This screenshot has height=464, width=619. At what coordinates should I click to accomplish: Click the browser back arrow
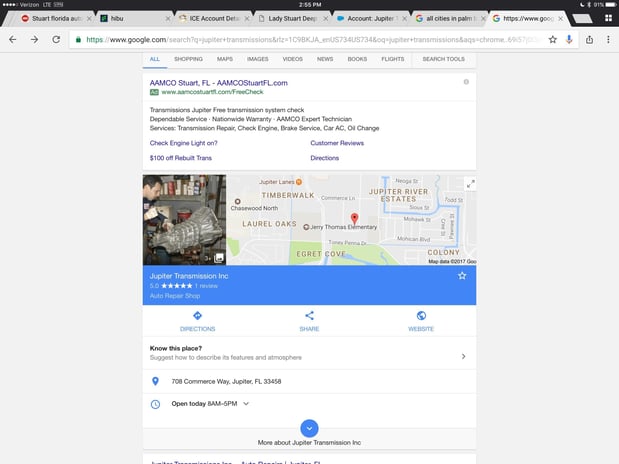click(12, 39)
